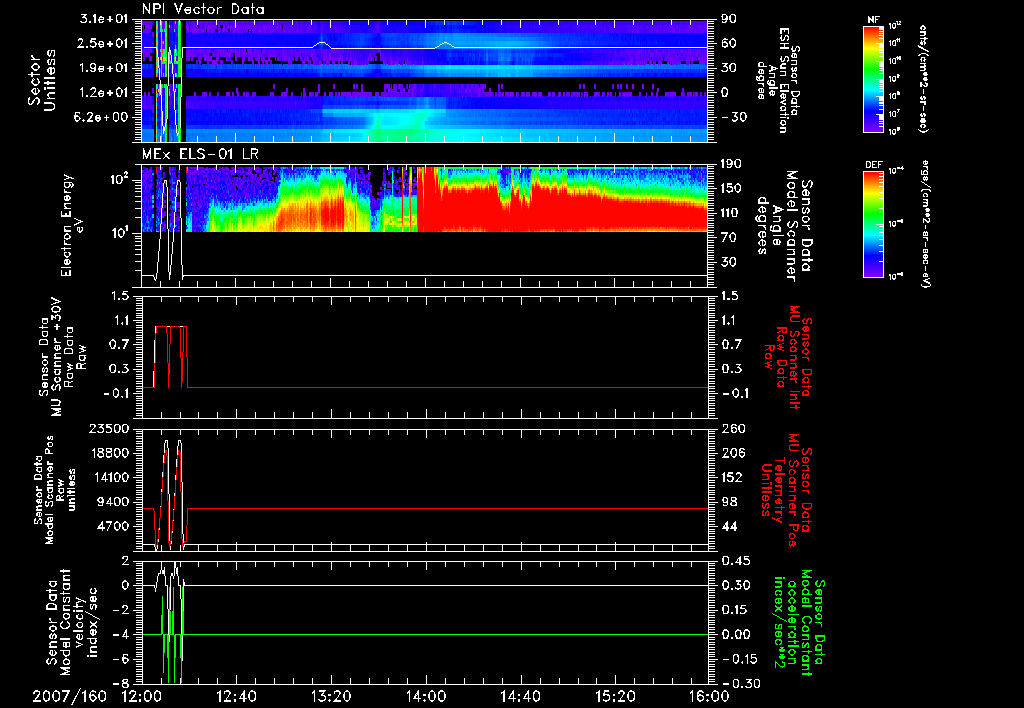The height and width of the screenshot is (708, 1024).
Task: Click the red 'MU Scanner Pos Telemetry' axis title
Action: click(787, 490)
